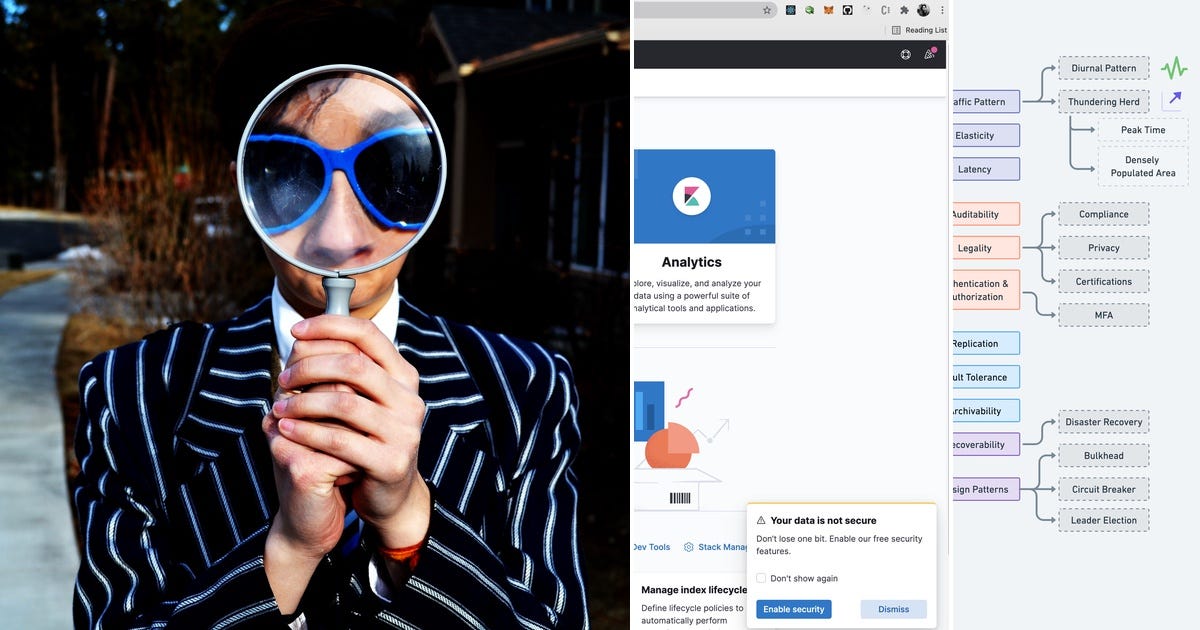Click the Enable security button
This screenshot has height=630, width=1200.
pos(793,609)
